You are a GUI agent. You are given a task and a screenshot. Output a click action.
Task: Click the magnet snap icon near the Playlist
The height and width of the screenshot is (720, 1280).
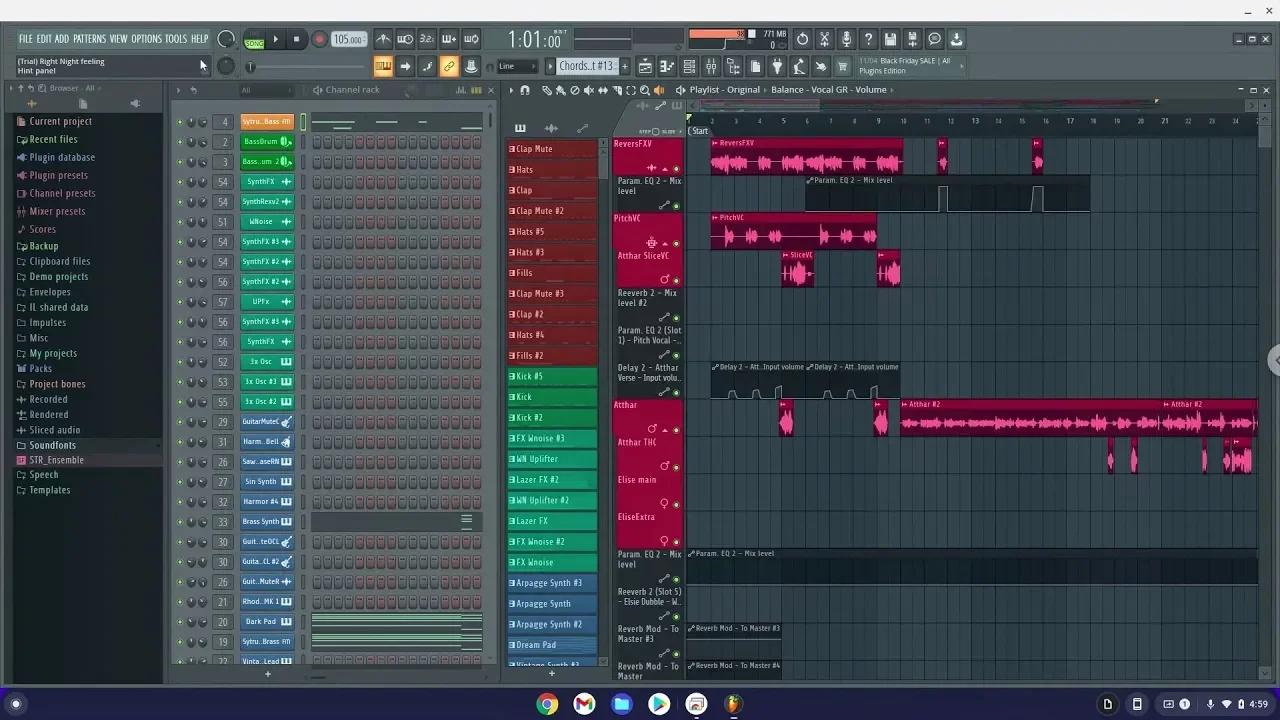click(523, 91)
